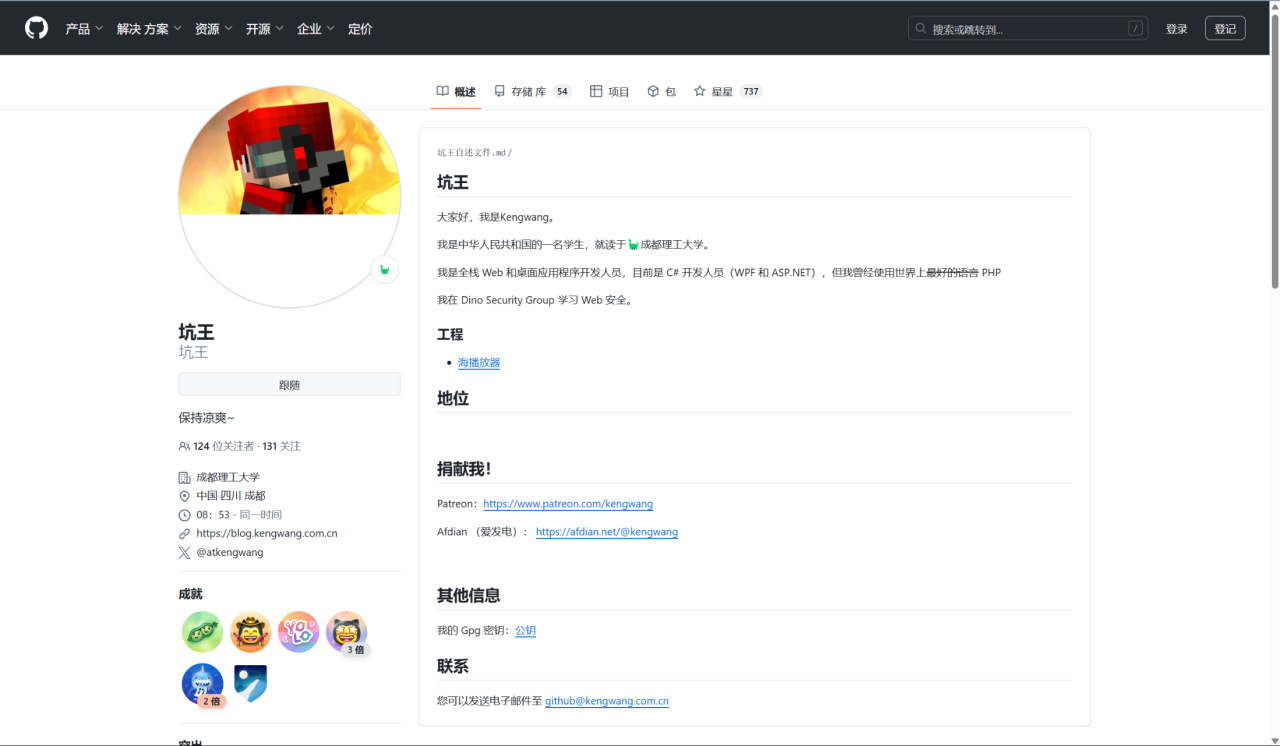Screen dimensions: 1280x746
Task: Switch to the 包 packages tab
Action: (662, 91)
